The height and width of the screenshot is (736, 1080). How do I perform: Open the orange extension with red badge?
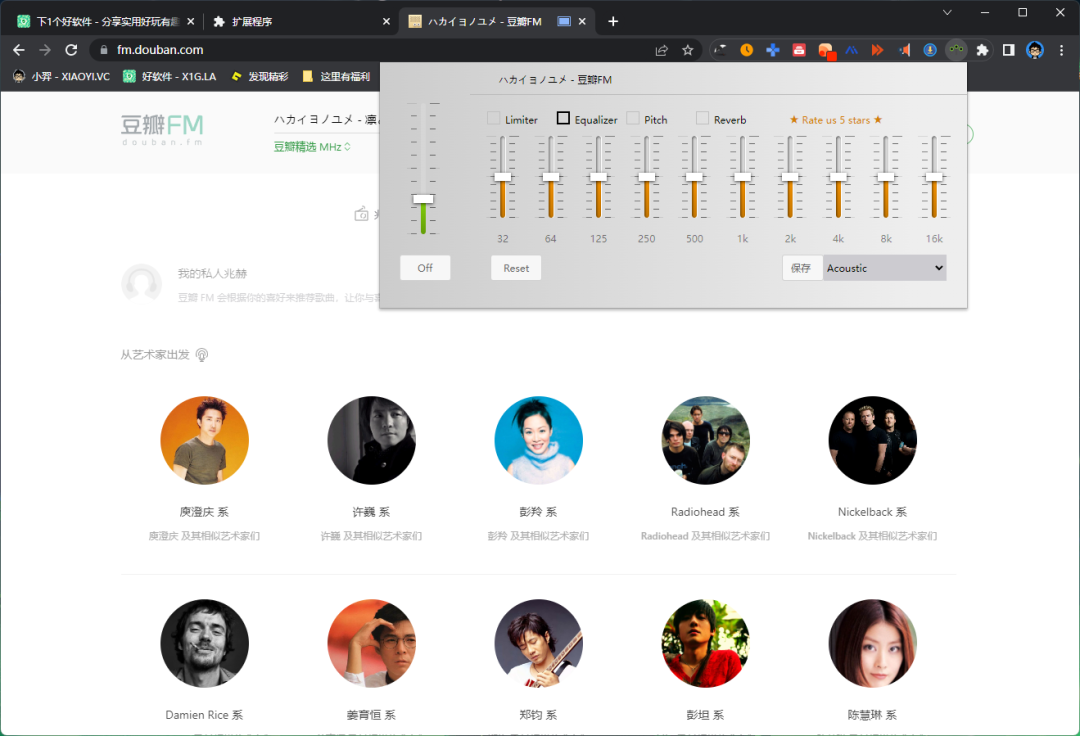click(826, 50)
